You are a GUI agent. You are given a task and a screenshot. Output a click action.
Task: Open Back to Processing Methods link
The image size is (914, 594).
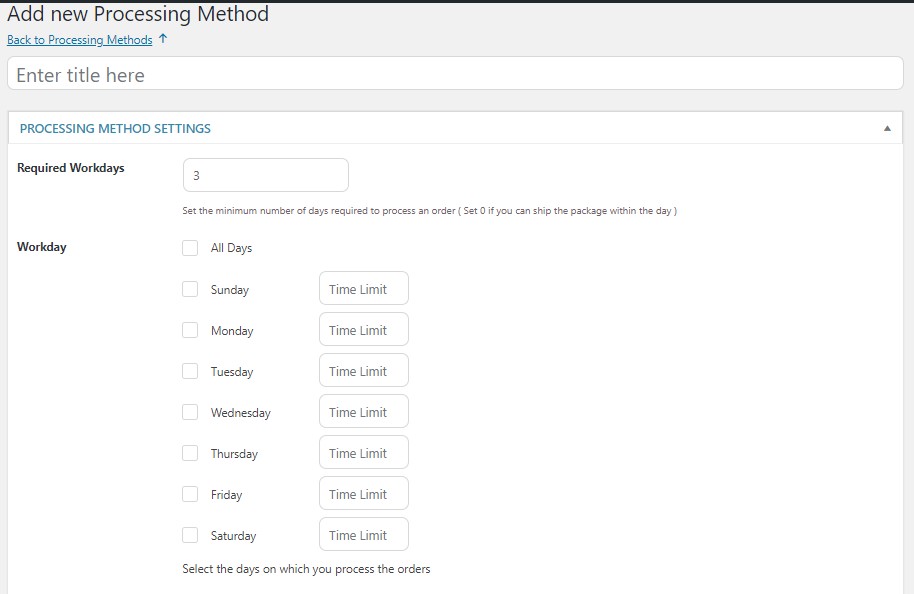(x=80, y=40)
